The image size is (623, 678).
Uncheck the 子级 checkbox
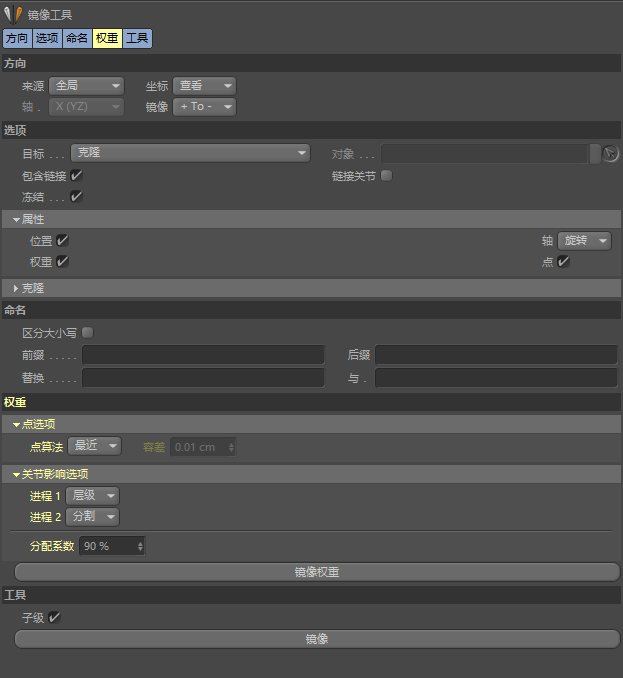point(55,618)
